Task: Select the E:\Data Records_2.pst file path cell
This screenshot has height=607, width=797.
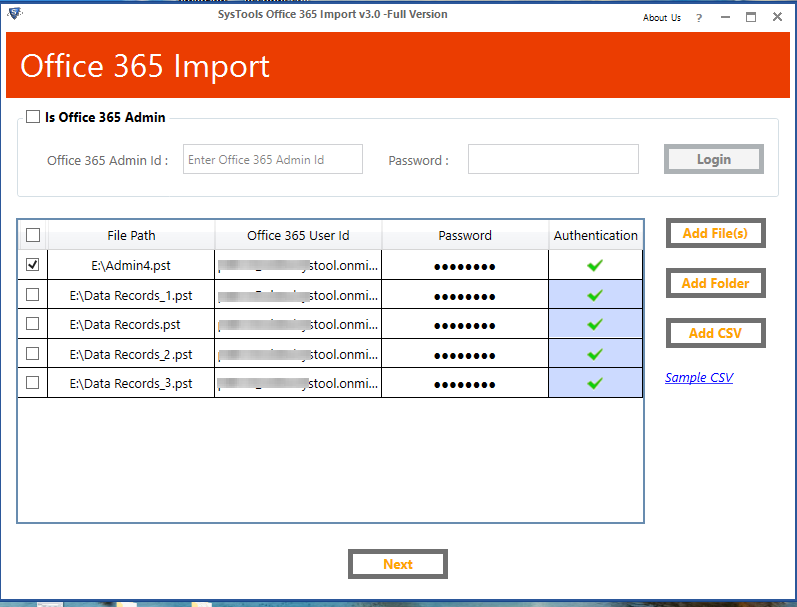Action: [x=131, y=354]
